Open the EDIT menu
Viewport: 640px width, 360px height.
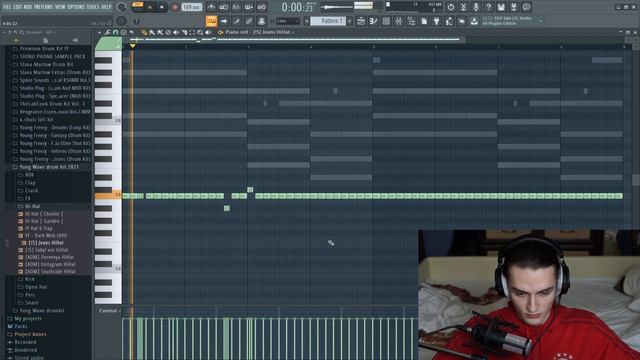pos(18,7)
